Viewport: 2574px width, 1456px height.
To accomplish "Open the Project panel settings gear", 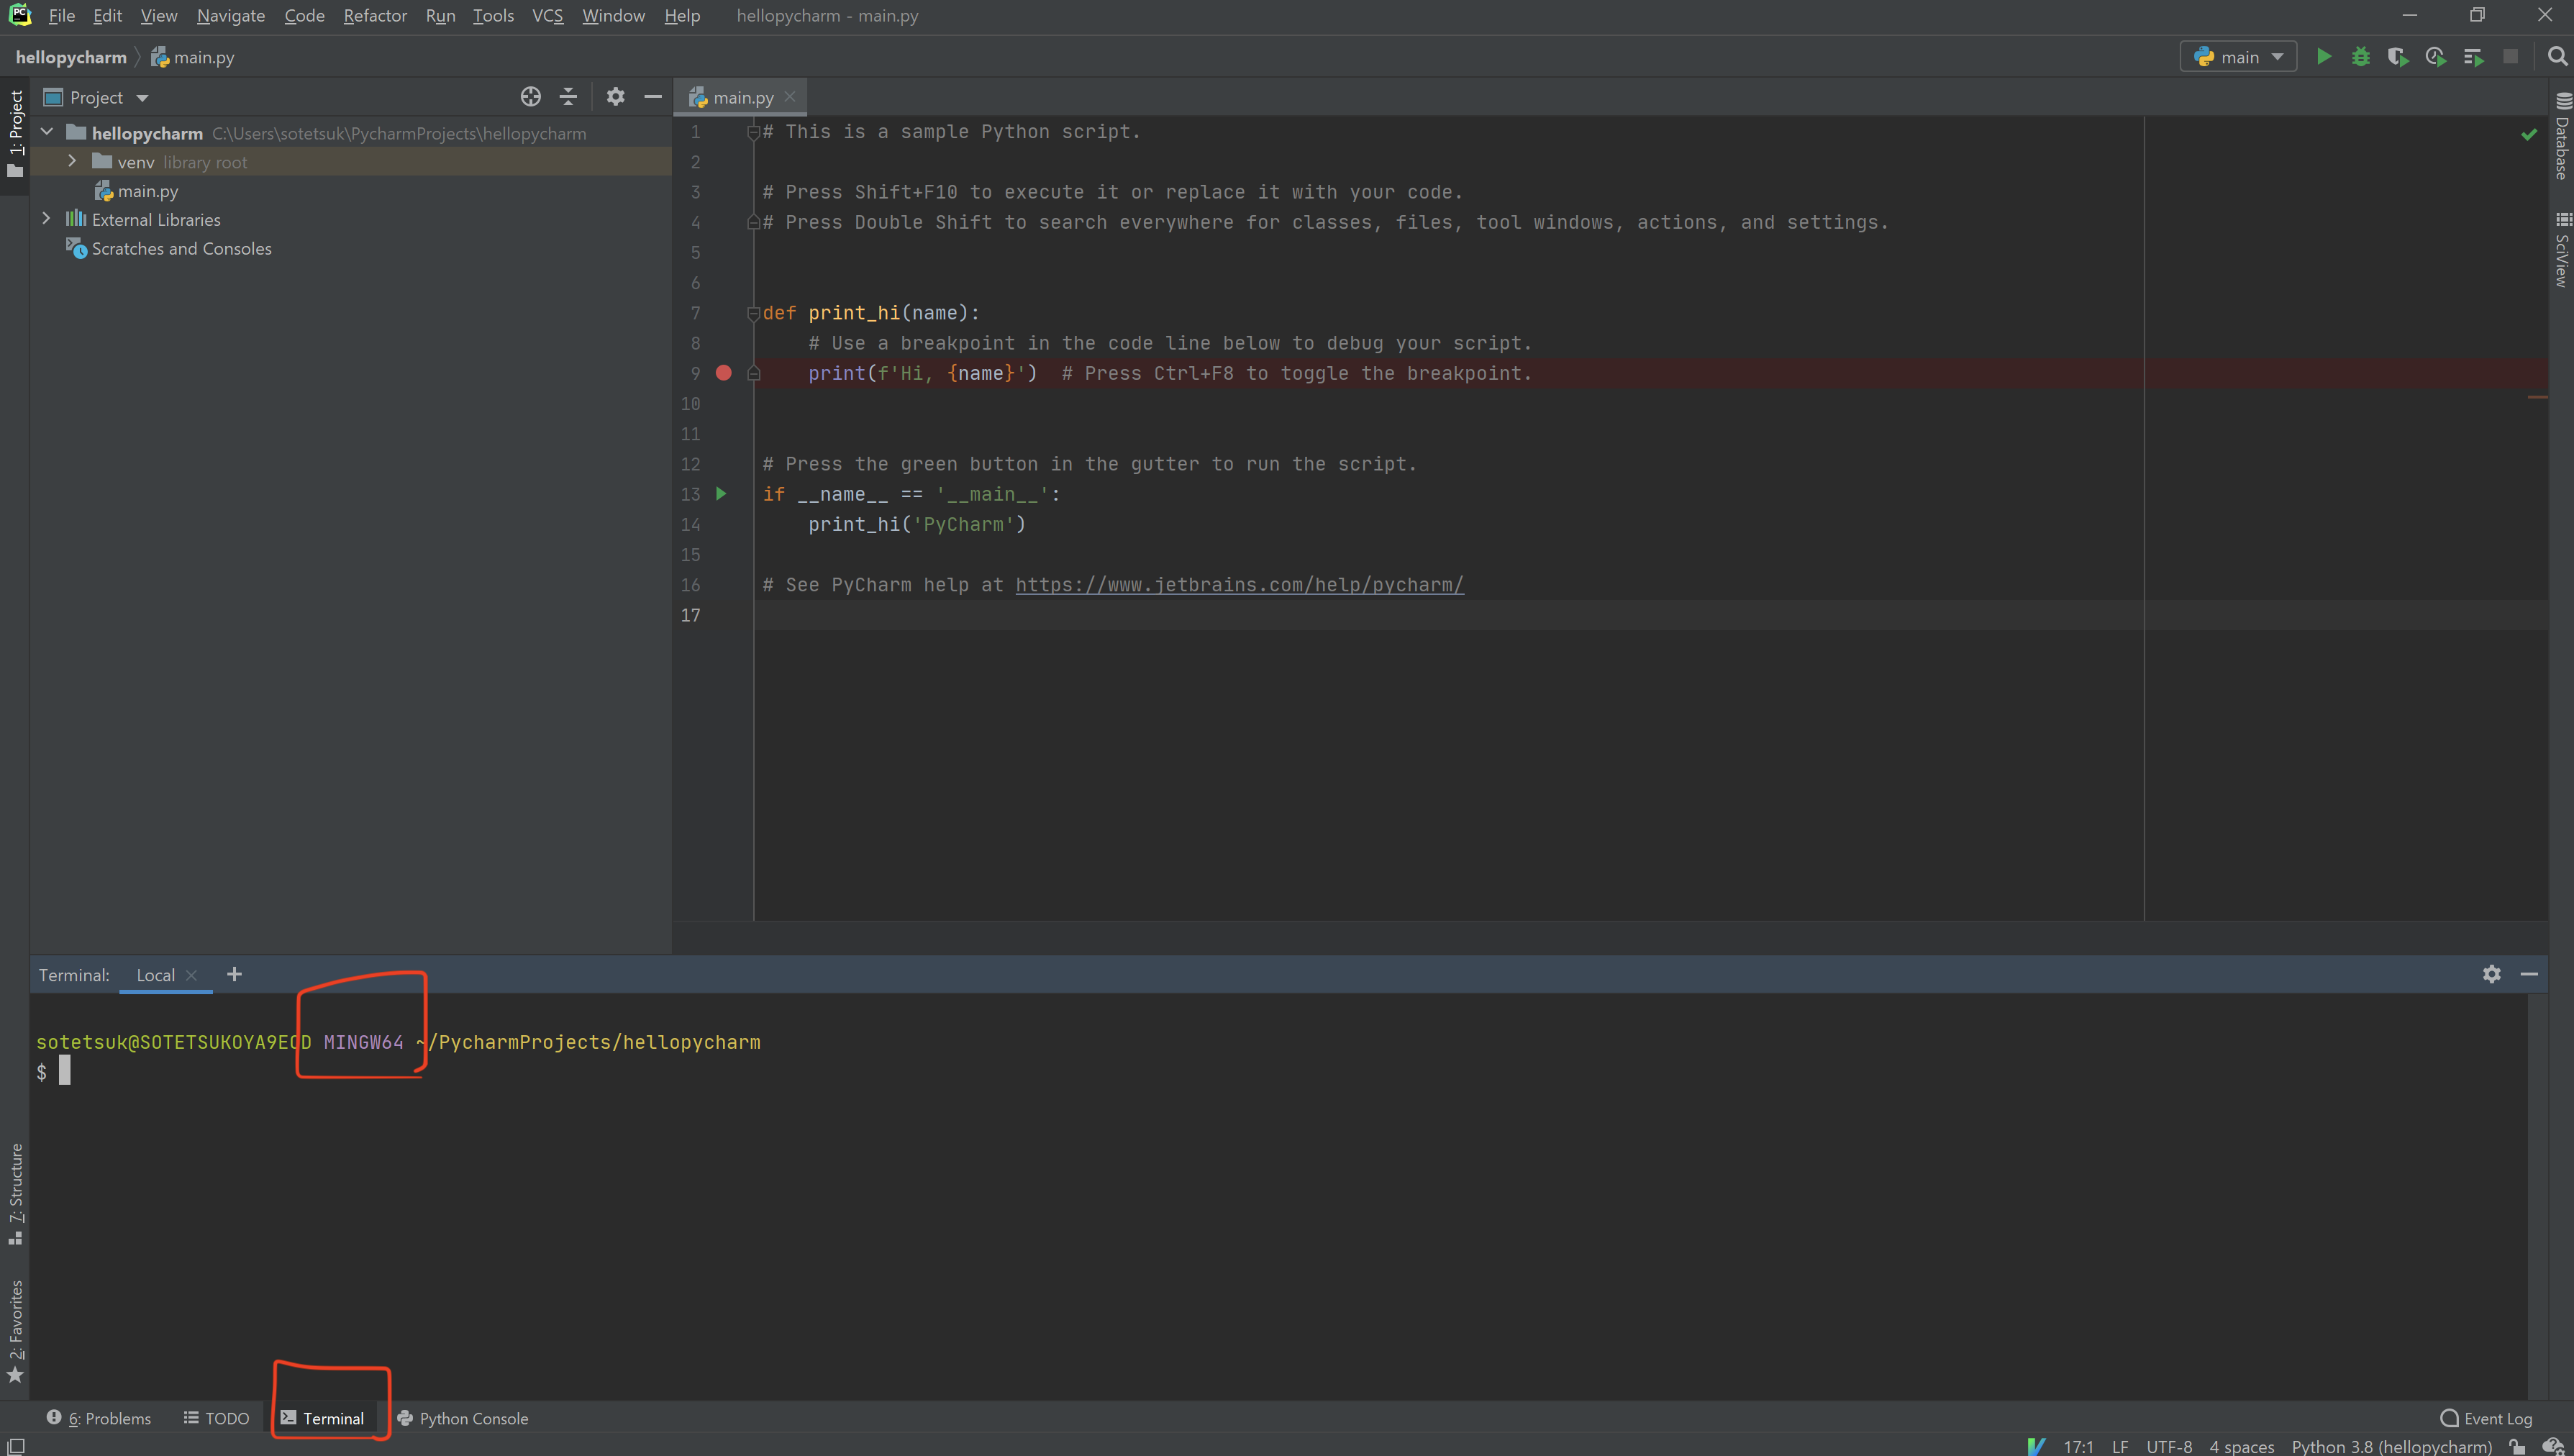I will [616, 97].
